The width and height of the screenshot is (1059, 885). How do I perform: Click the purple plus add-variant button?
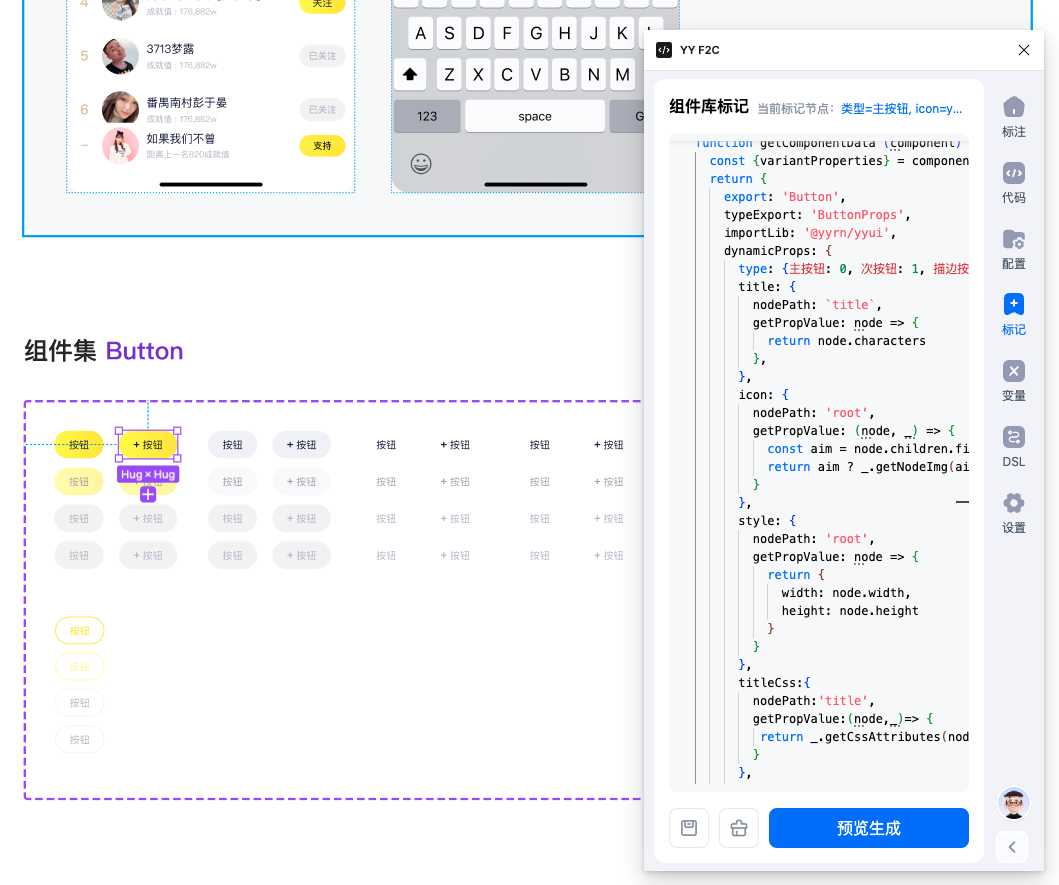148,494
